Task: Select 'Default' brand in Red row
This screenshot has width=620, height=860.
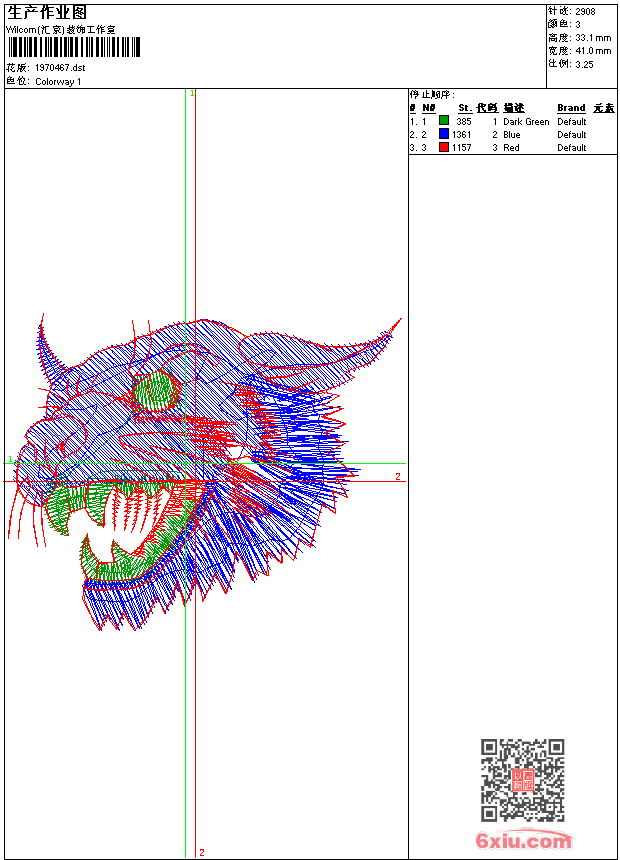Action: coord(571,148)
